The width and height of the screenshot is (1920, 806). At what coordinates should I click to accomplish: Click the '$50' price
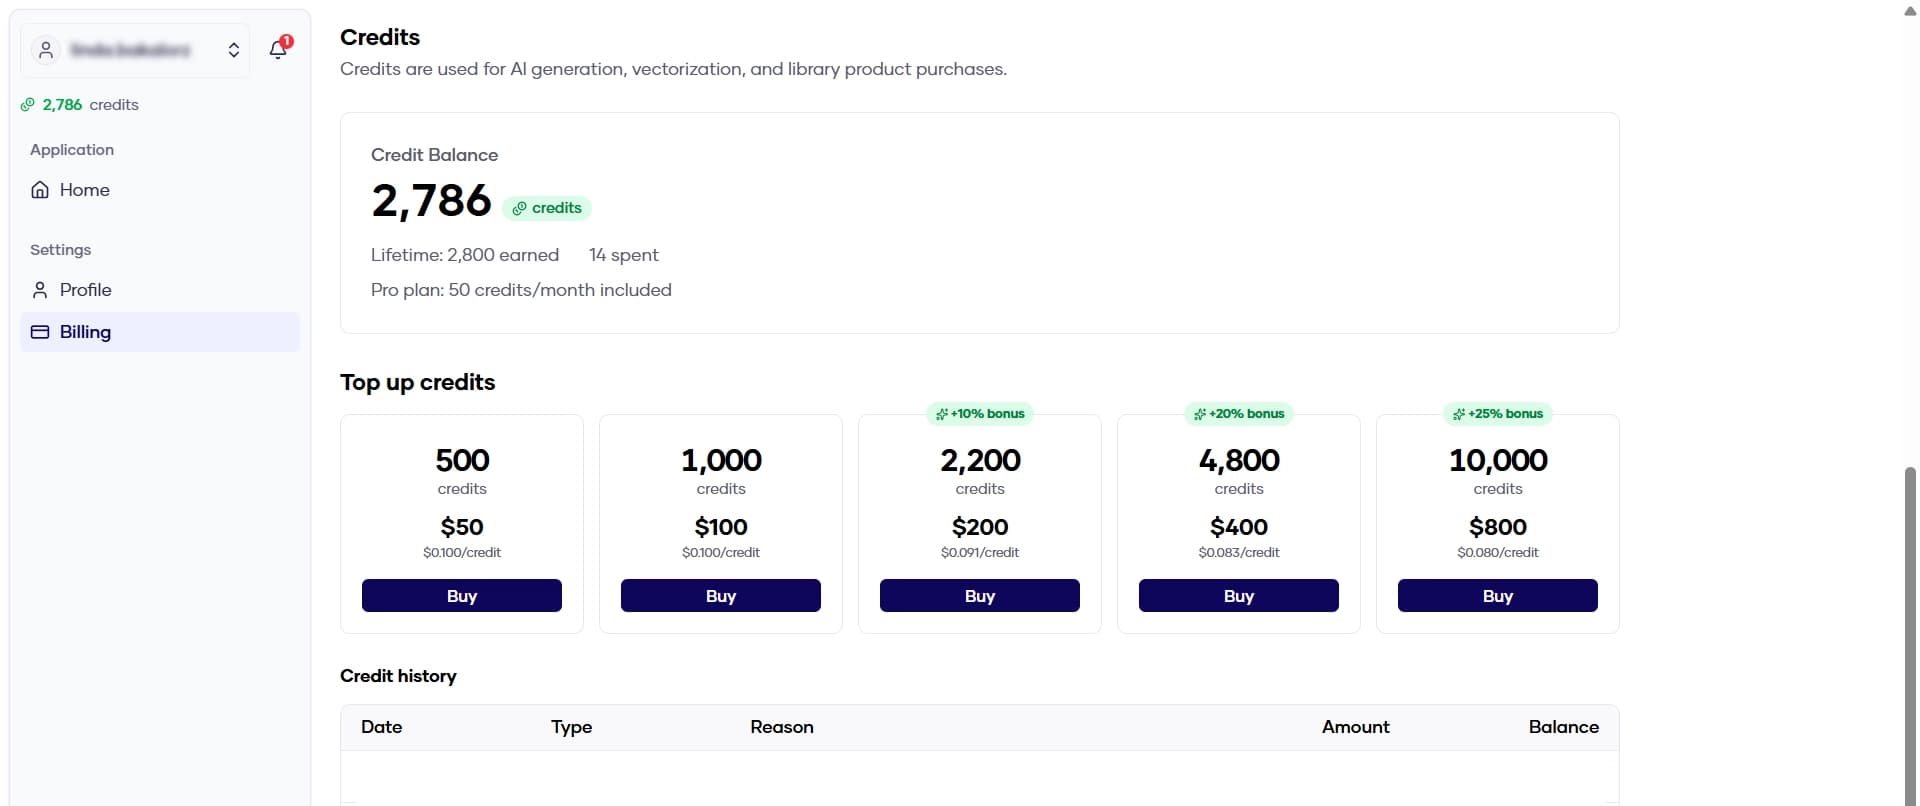pos(462,527)
